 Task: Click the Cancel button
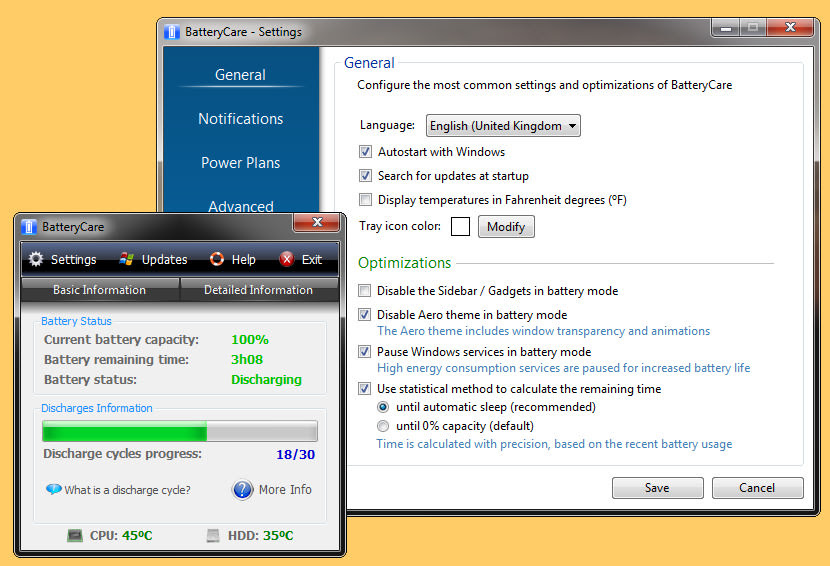[757, 488]
